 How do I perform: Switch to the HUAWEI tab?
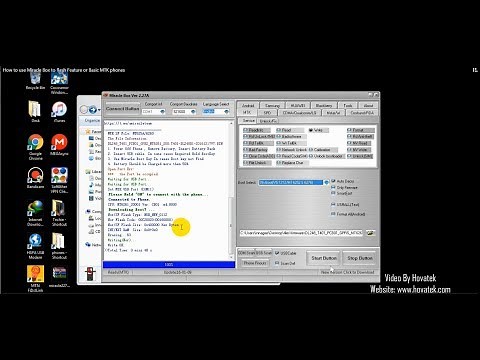click(x=298, y=105)
